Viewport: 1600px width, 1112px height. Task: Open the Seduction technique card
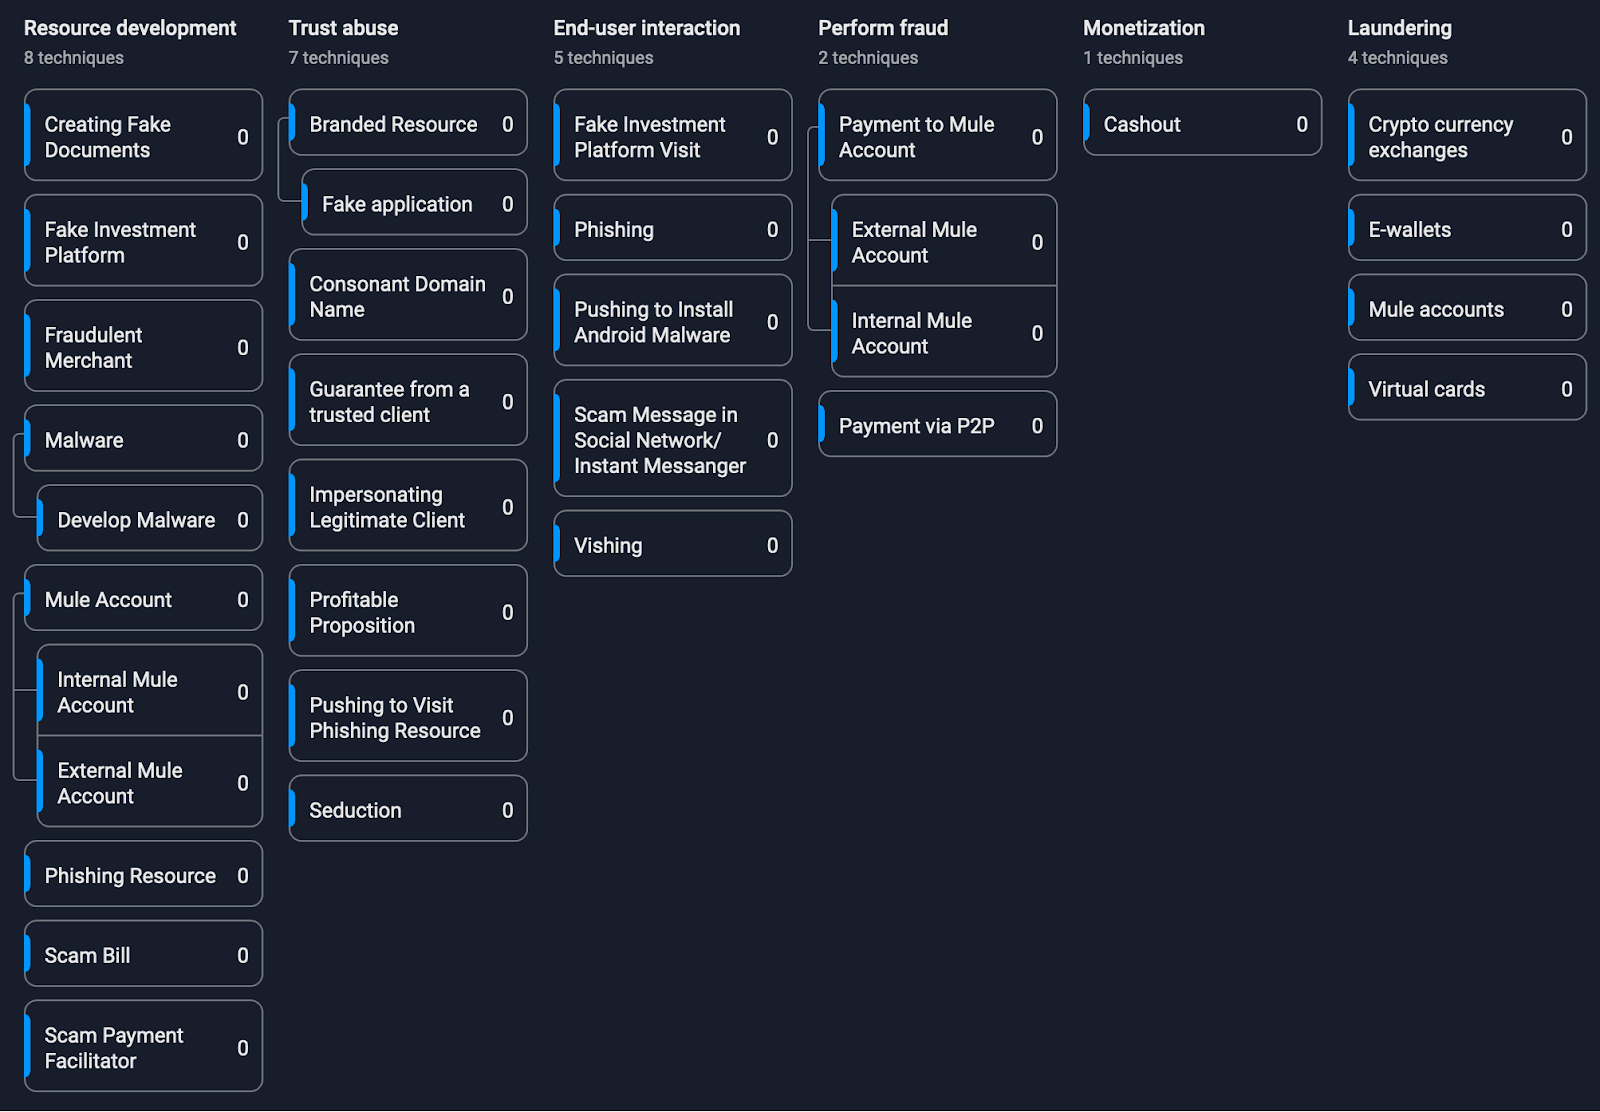tap(408, 809)
